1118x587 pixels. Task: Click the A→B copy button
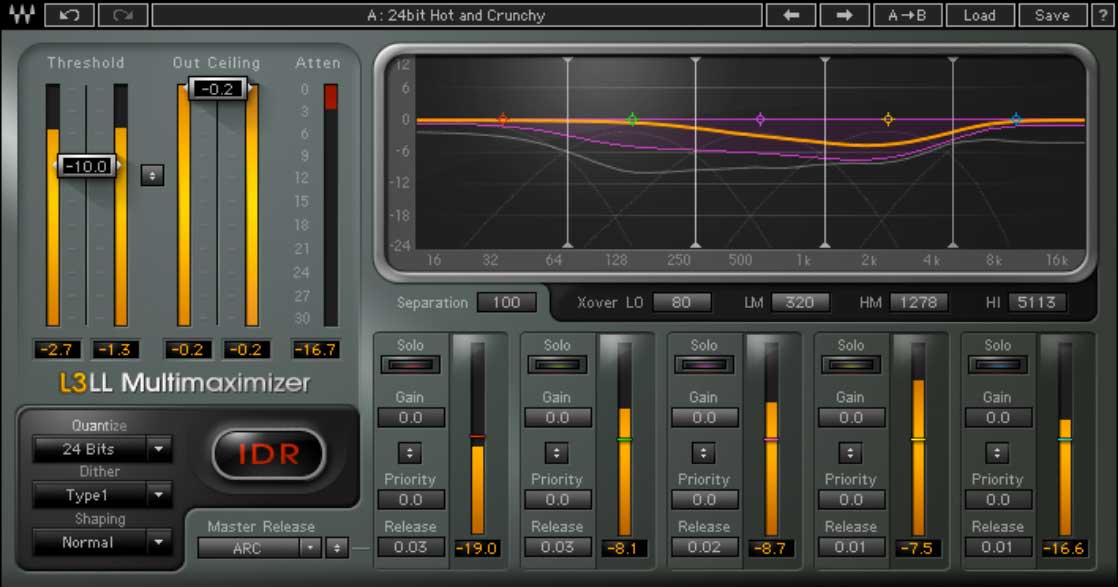pos(900,15)
